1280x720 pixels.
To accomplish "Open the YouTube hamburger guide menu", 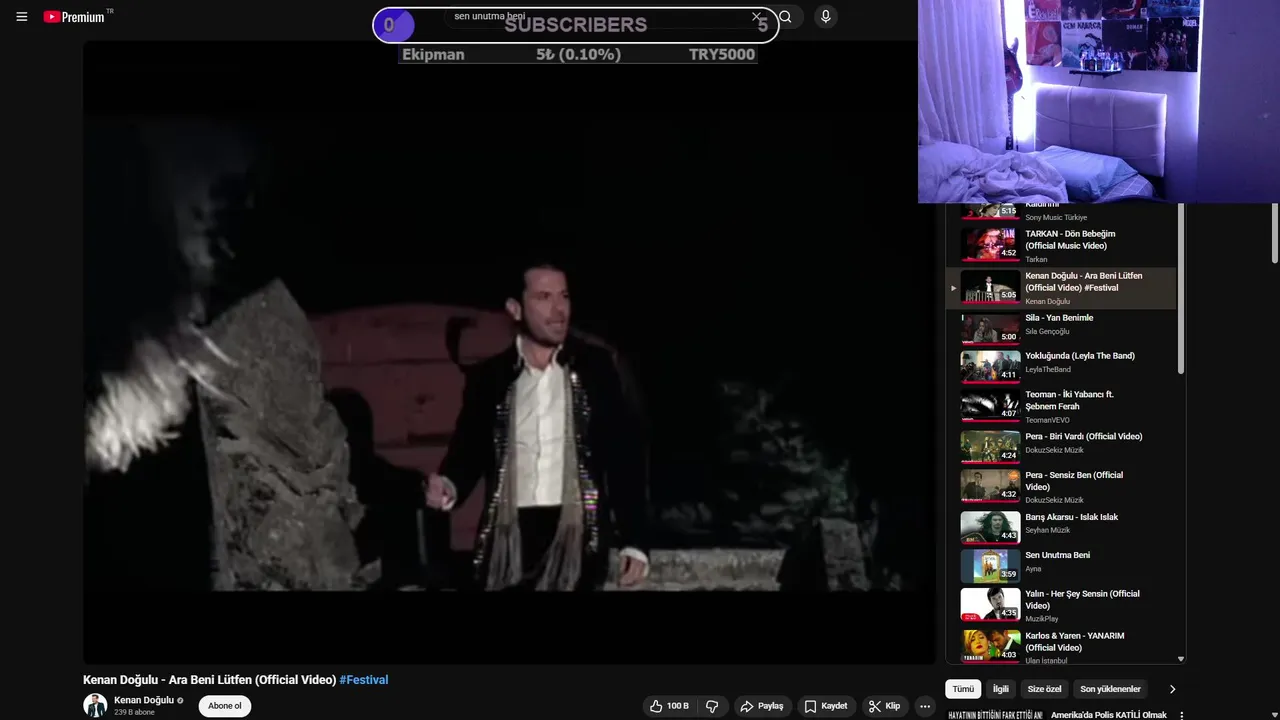I will tap(22, 17).
